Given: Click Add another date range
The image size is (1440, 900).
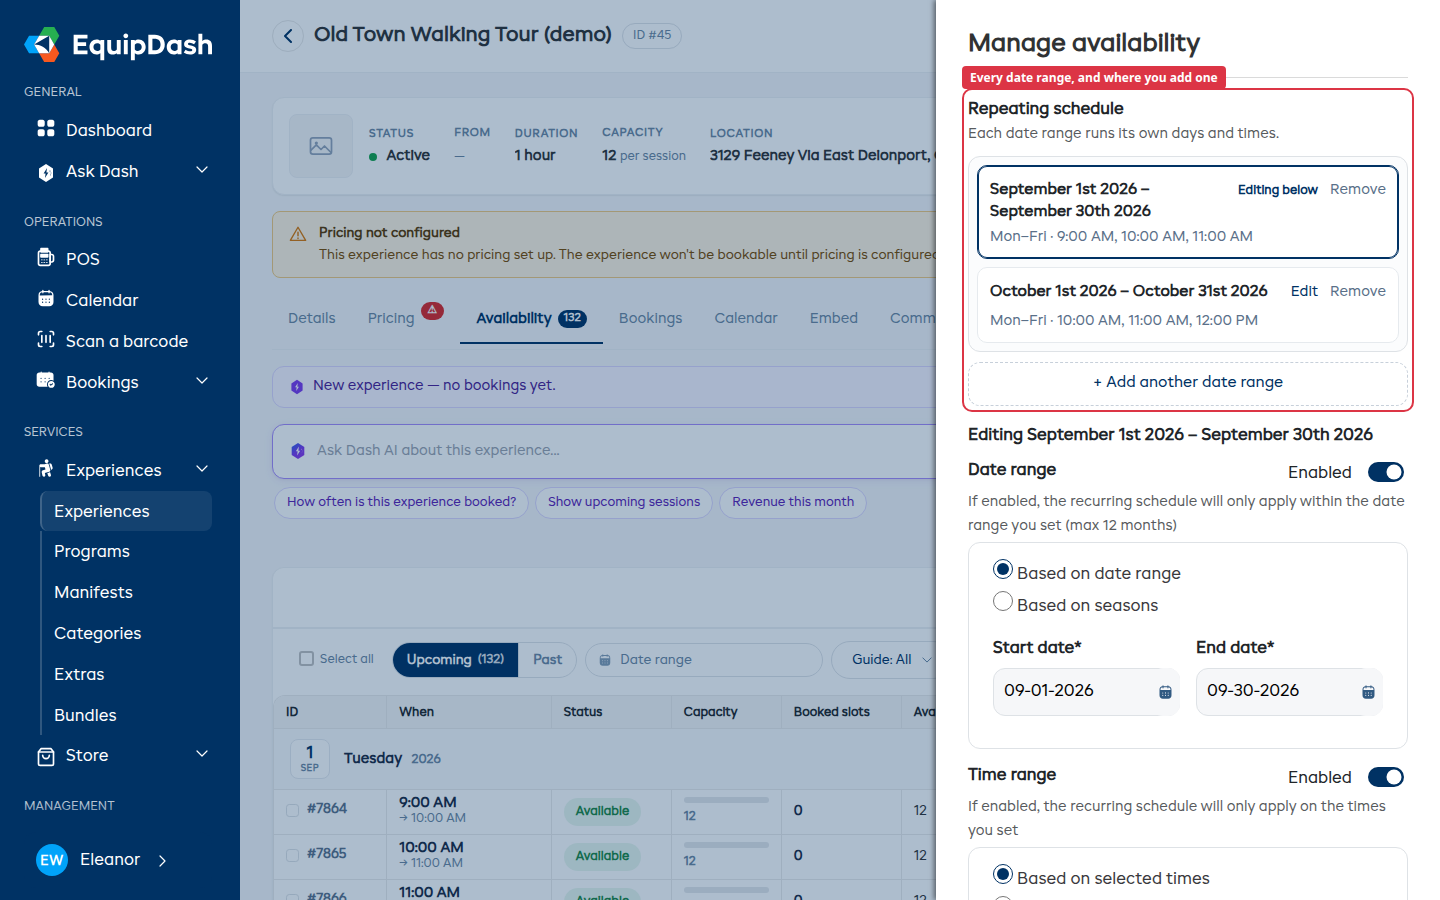Looking at the screenshot, I should [1188, 382].
